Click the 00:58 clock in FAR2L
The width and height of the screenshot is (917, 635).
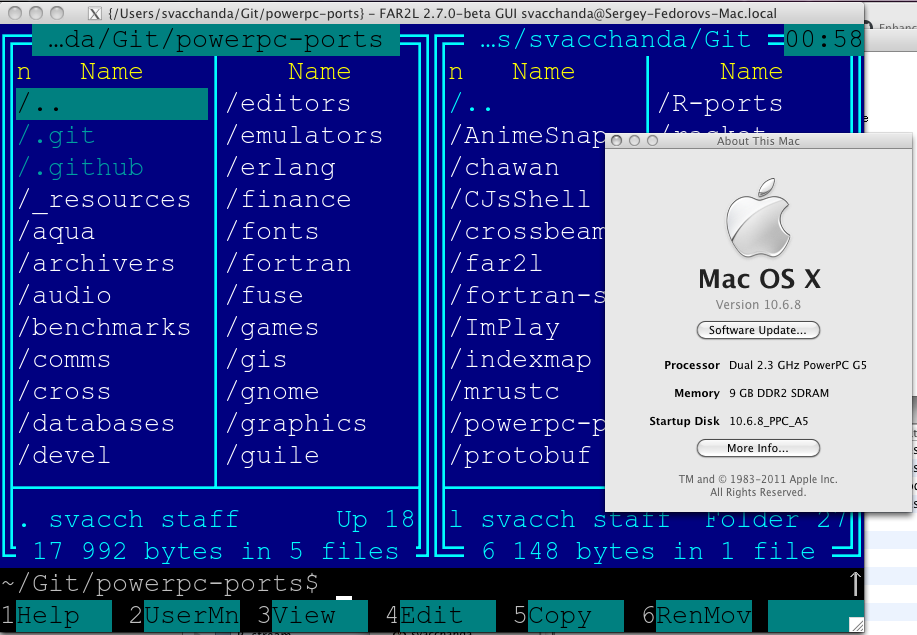tap(823, 40)
